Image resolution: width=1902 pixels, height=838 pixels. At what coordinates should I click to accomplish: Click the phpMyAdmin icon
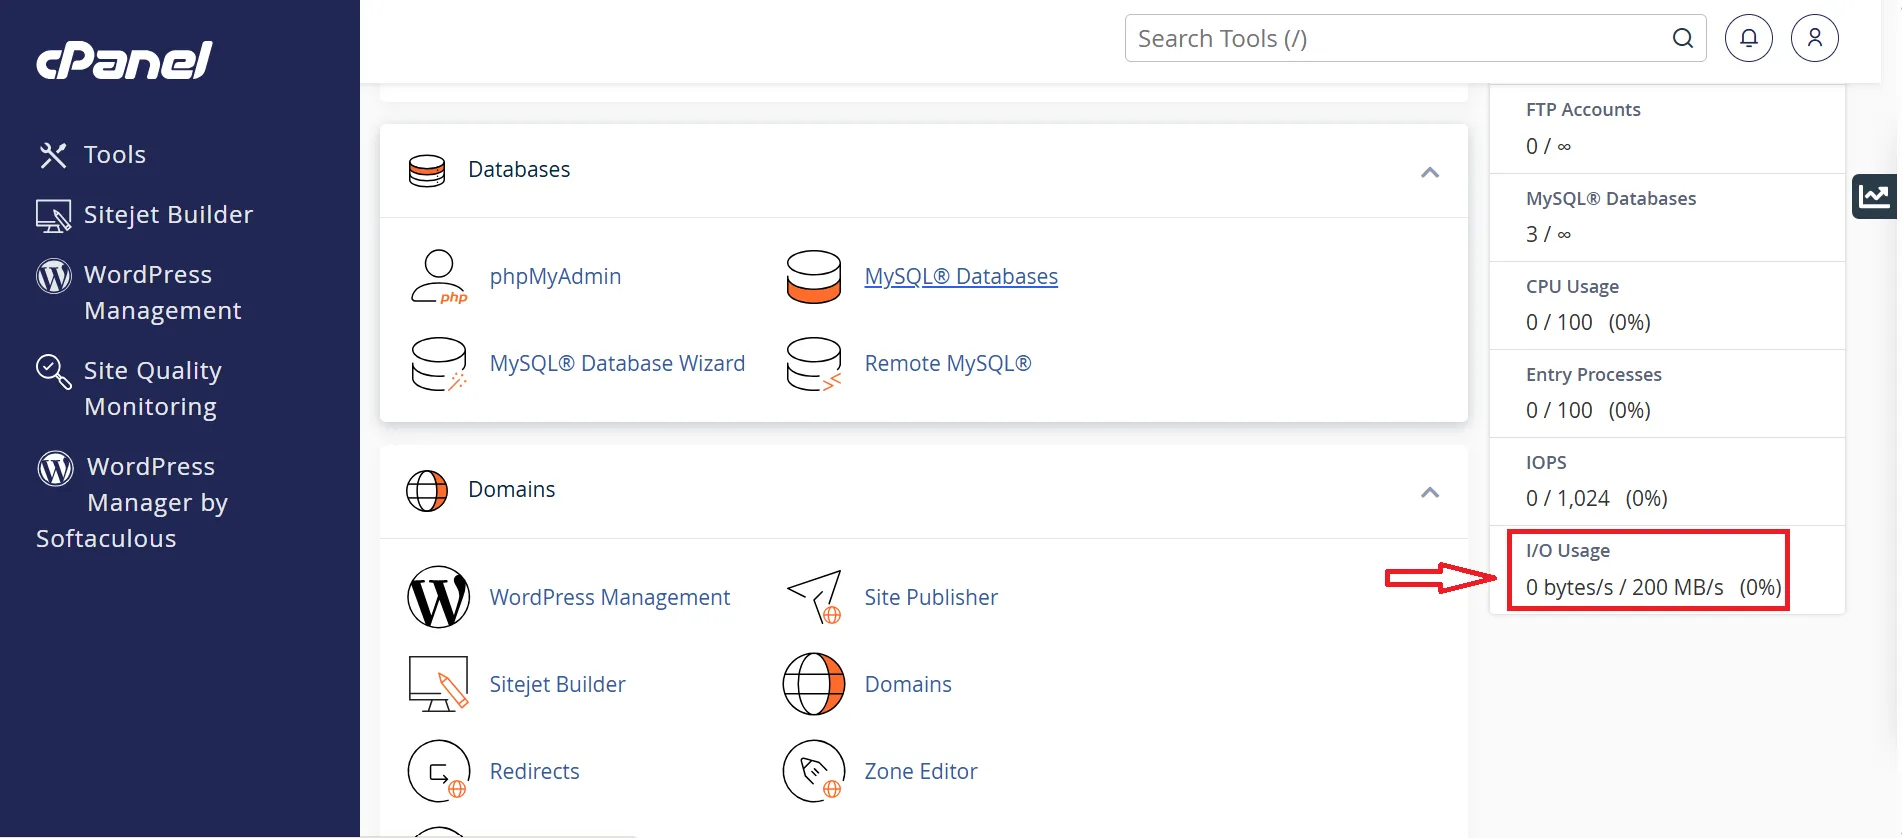[438, 277]
